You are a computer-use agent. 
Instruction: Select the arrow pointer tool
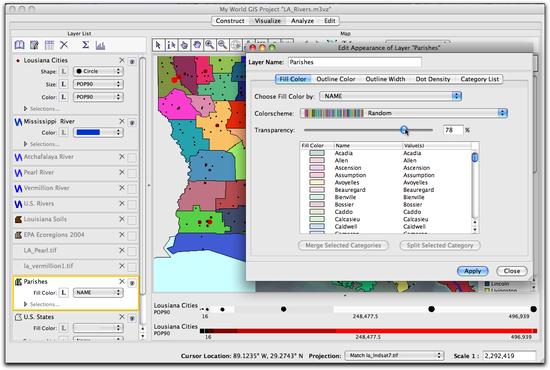click(x=158, y=45)
